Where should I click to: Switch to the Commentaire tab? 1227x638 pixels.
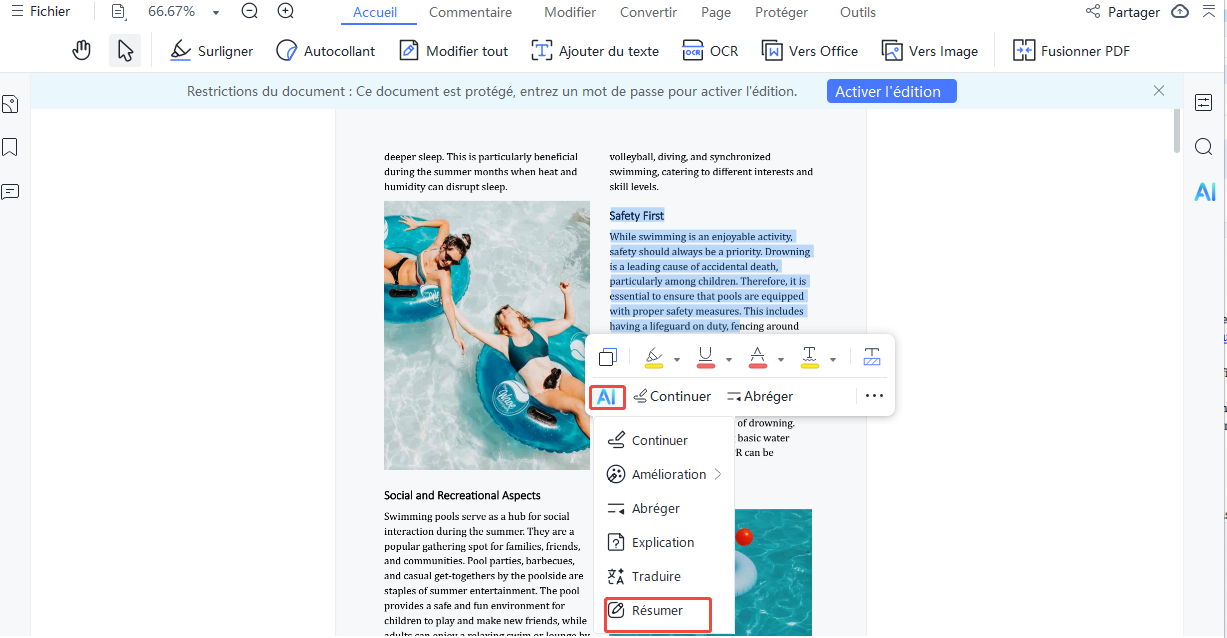(x=470, y=13)
